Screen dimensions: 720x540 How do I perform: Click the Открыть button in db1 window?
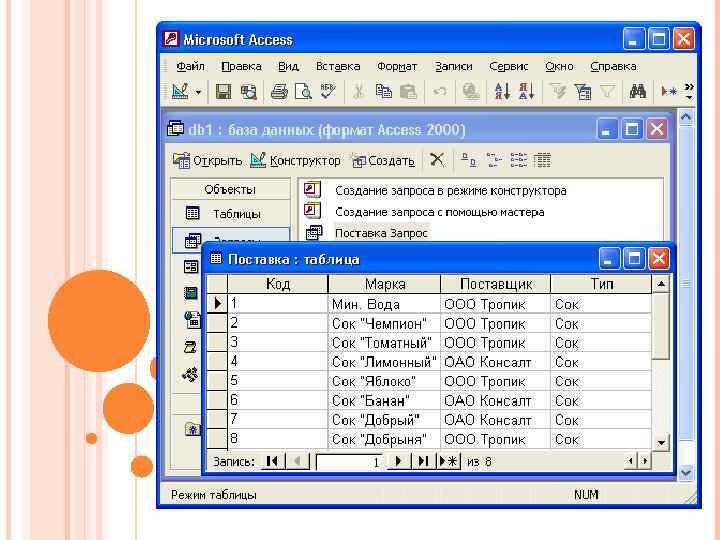208,161
